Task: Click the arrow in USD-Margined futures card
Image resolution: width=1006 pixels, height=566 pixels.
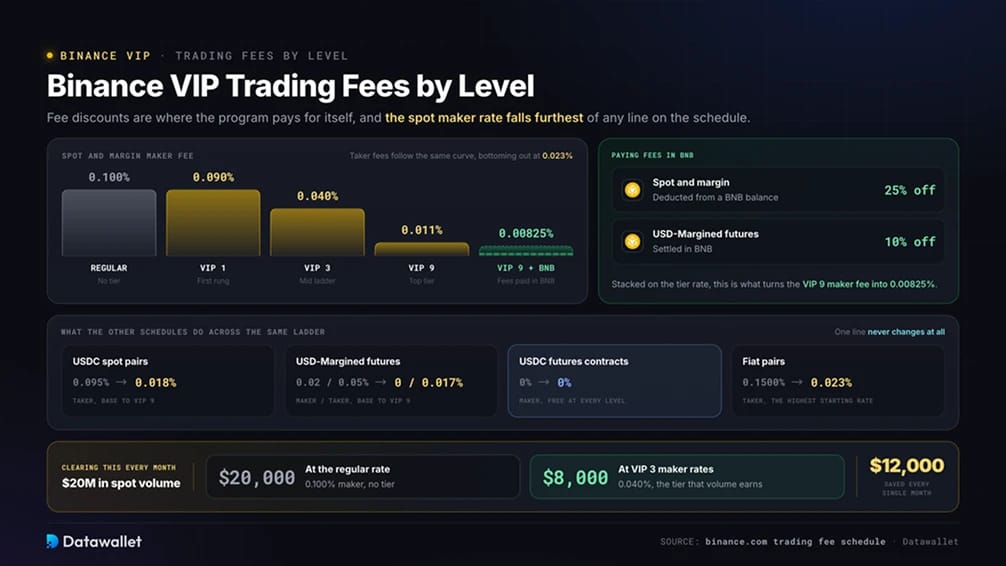Action: pyautogui.click(x=381, y=382)
